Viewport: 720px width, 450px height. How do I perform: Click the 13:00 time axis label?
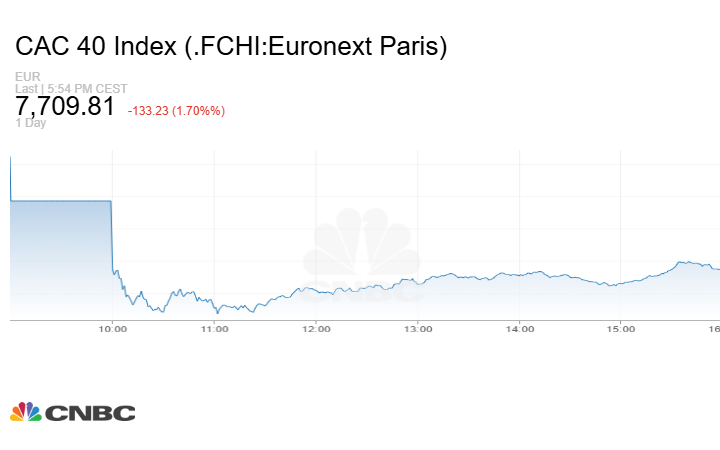pos(418,329)
